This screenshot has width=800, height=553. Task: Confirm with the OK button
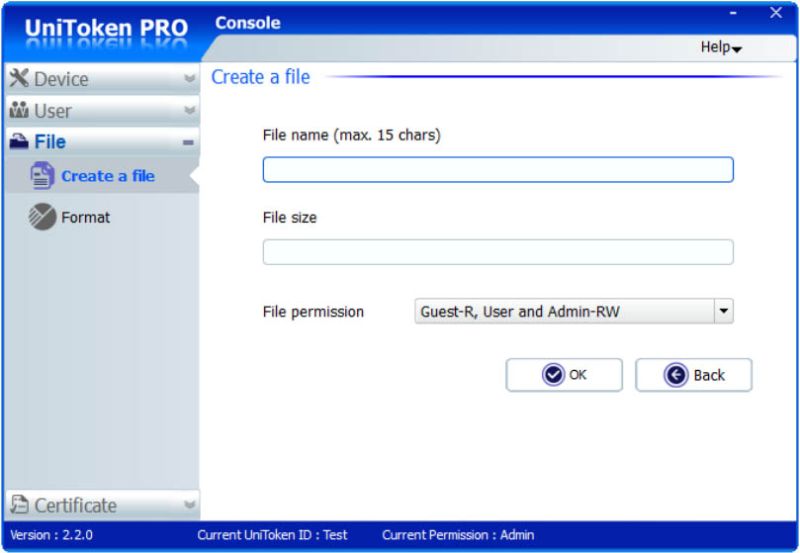564,375
